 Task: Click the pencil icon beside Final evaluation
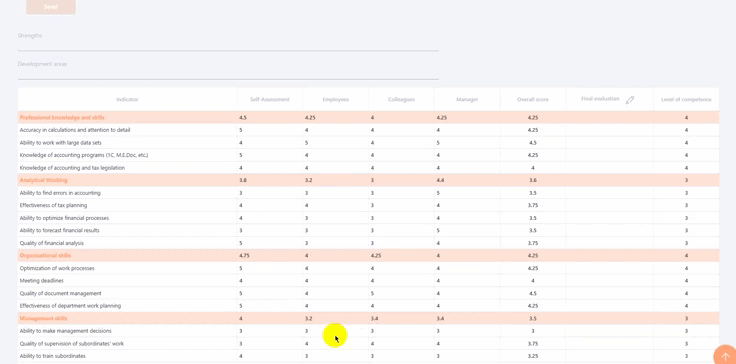(x=630, y=100)
